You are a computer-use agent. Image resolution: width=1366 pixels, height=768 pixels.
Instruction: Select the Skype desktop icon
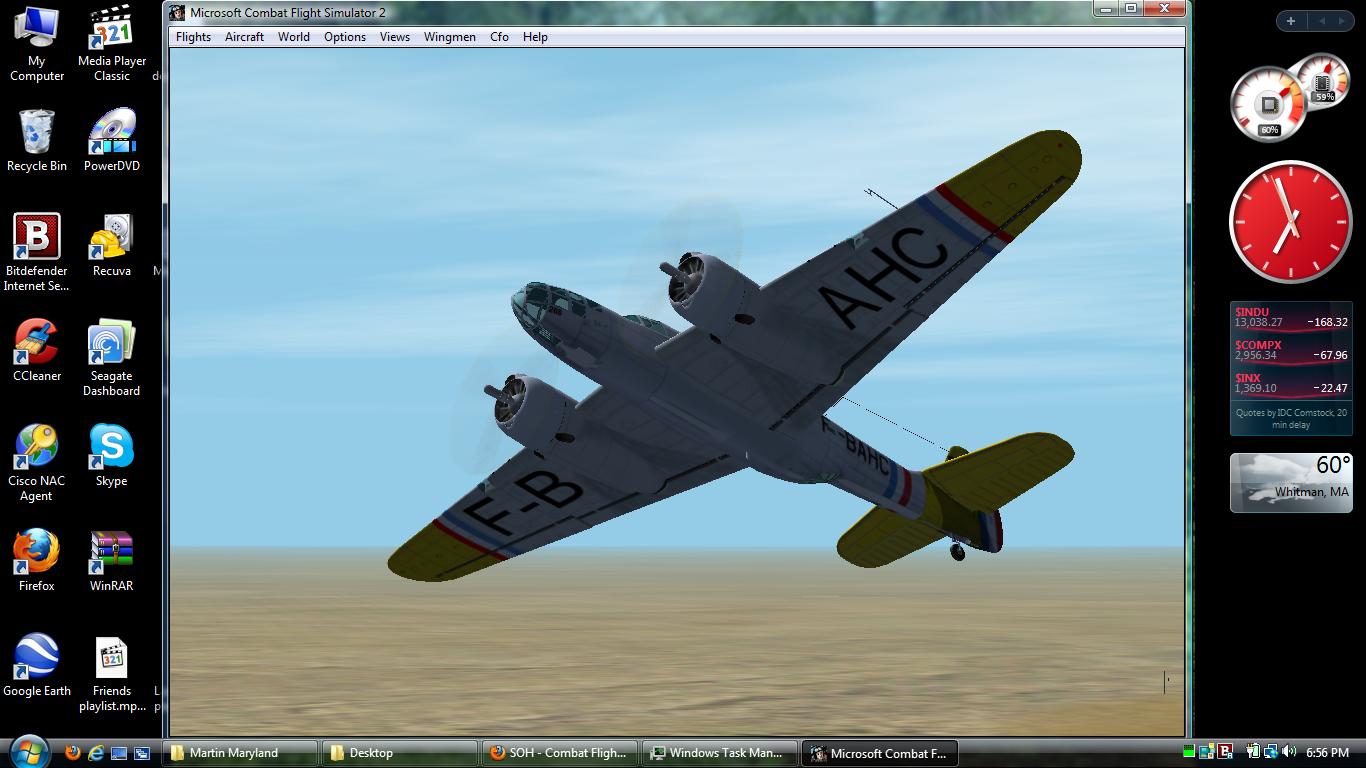pos(111,455)
